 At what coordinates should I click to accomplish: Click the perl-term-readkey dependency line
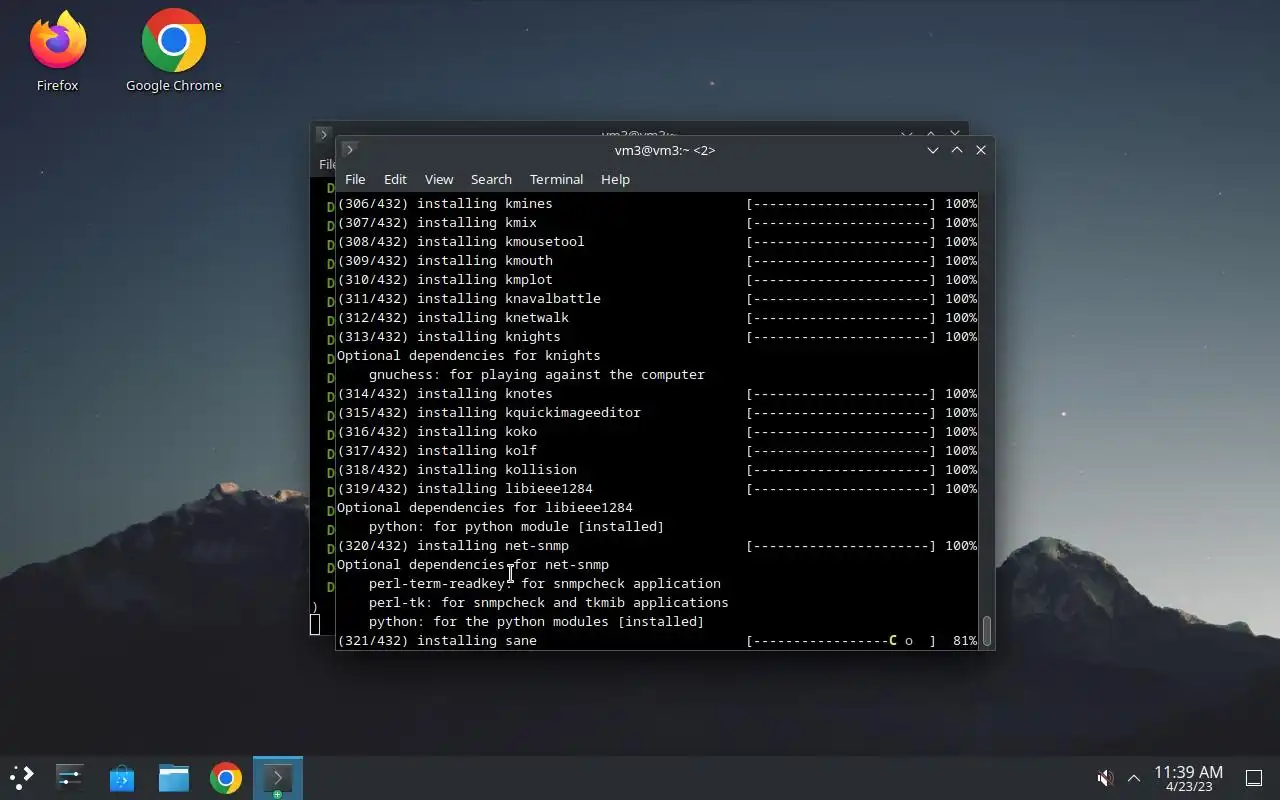[x=545, y=583]
